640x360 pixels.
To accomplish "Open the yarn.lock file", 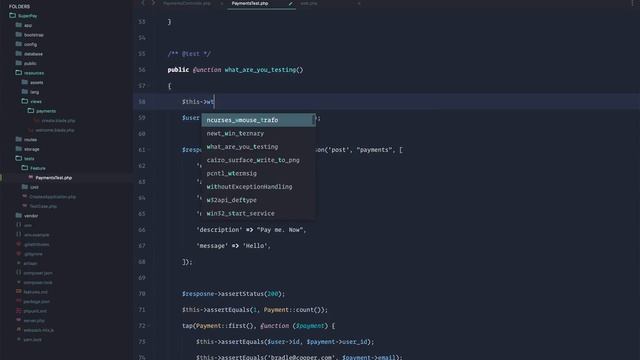I will (x=32, y=340).
